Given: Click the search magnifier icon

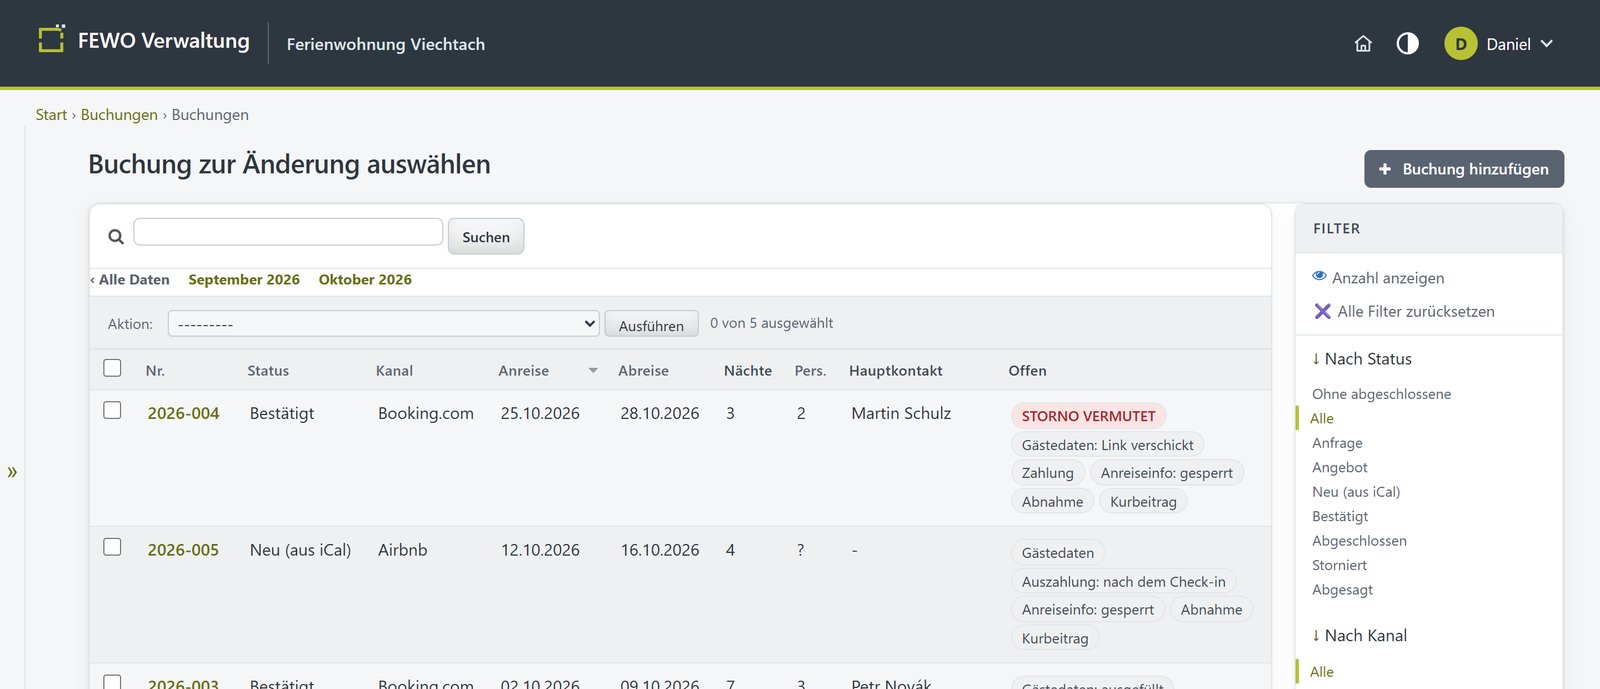Looking at the screenshot, I should click(116, 237).
